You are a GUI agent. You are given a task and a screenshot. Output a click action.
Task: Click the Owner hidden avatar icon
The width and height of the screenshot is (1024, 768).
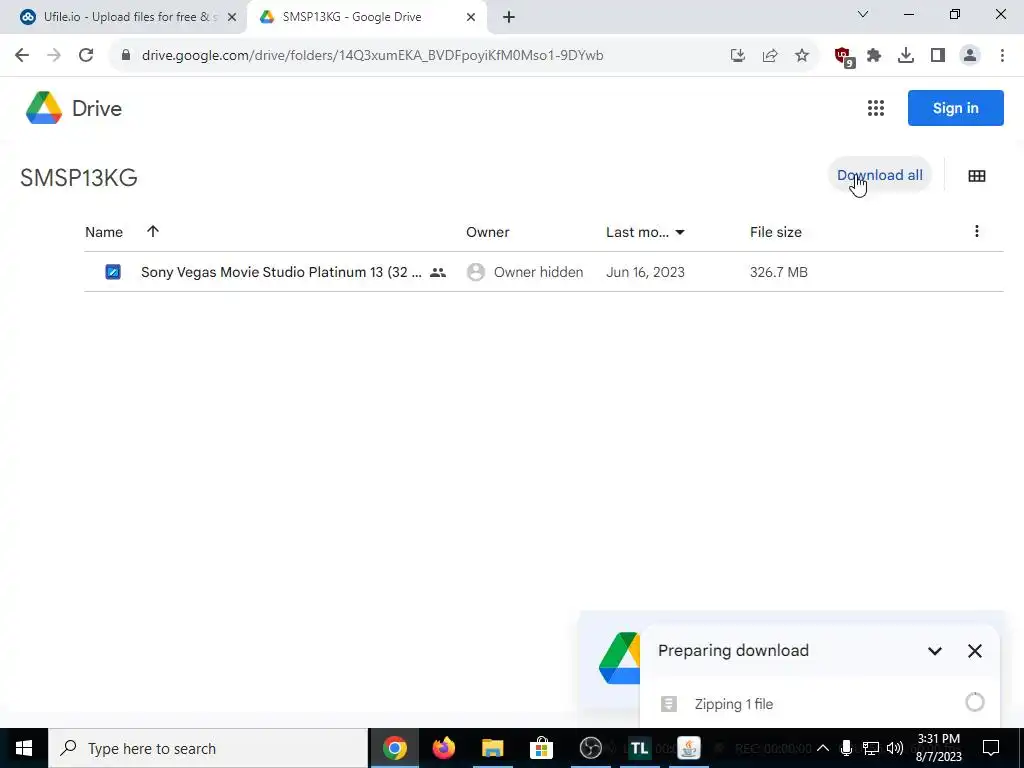point(476,272)
